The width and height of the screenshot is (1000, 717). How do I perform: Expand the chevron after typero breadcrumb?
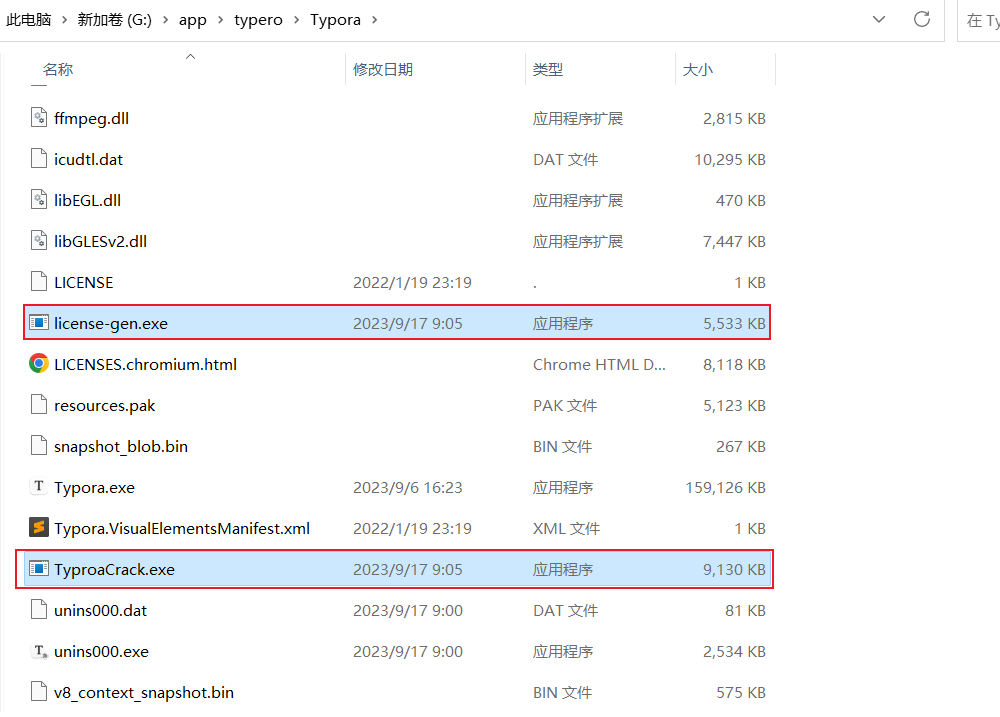(296, 20)
